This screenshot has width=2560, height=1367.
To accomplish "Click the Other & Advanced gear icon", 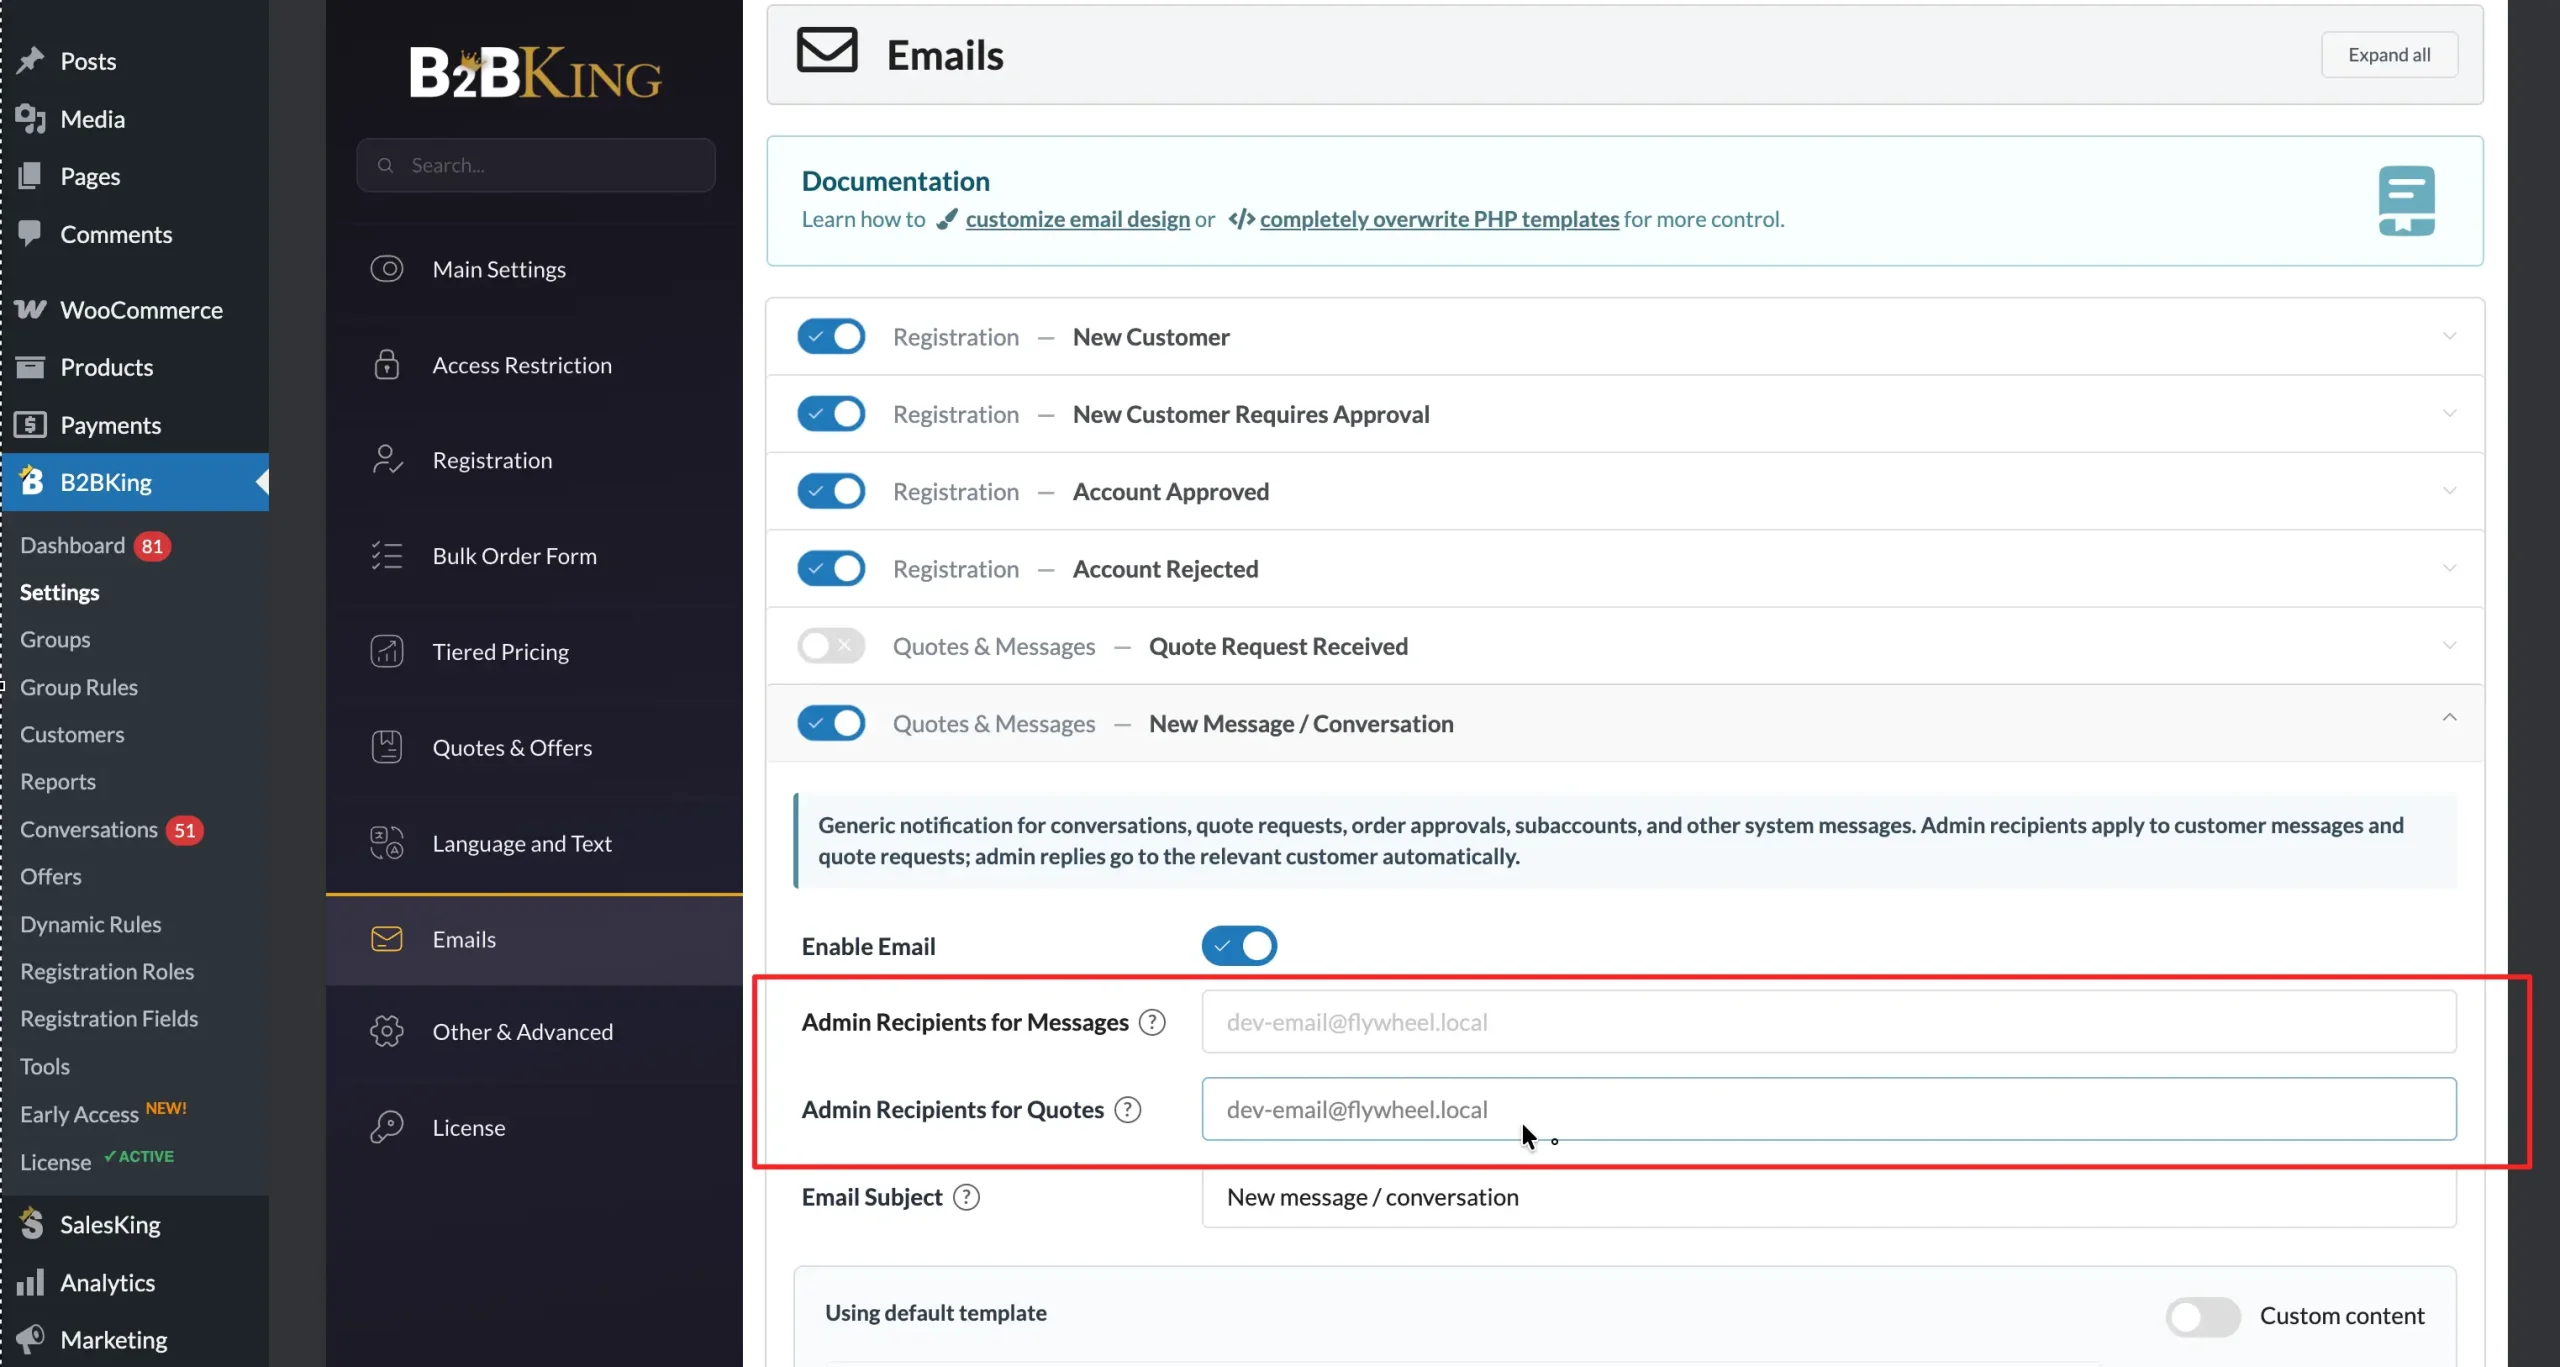I will coord(386,1031).
